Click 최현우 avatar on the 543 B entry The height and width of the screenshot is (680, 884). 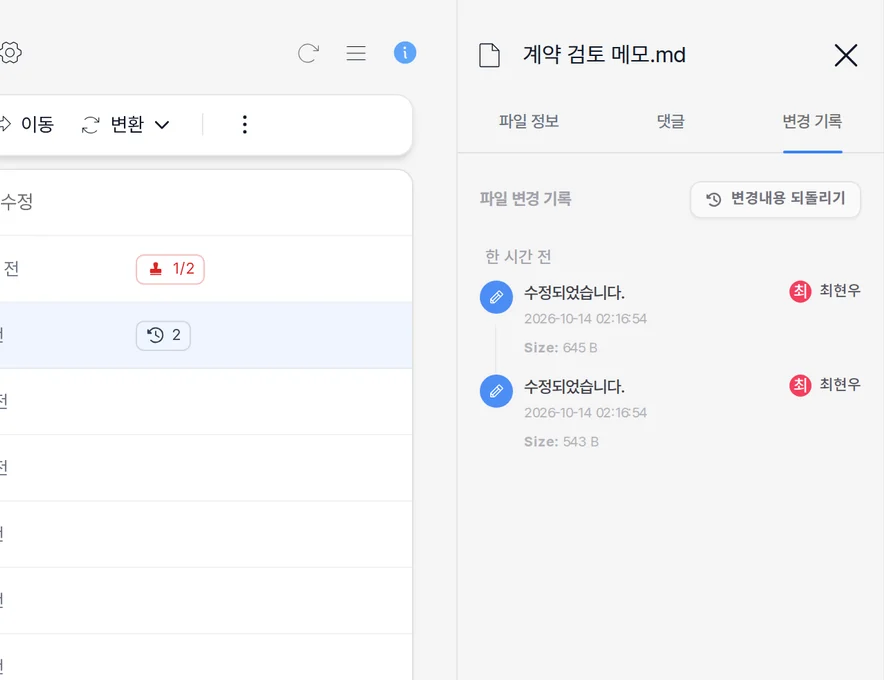(799, 385)
